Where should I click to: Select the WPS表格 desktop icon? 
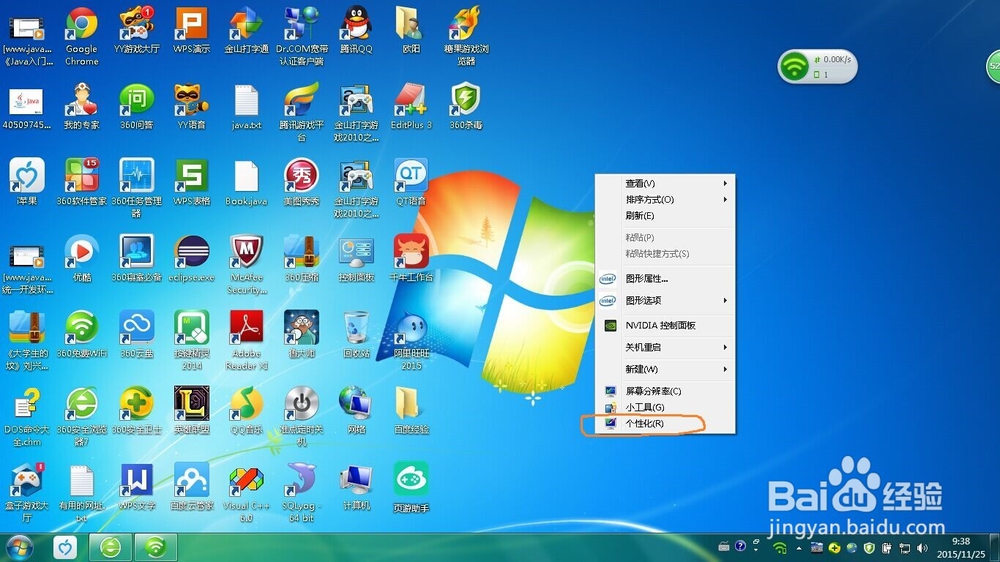(x=191, y=182)
